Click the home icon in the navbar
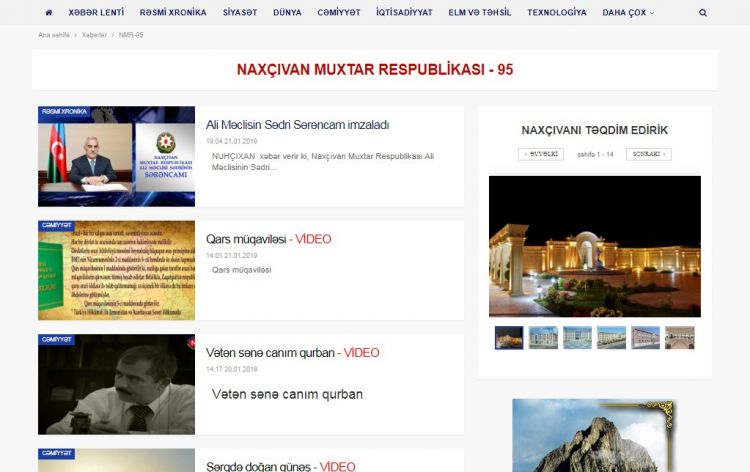 [49, 13]
